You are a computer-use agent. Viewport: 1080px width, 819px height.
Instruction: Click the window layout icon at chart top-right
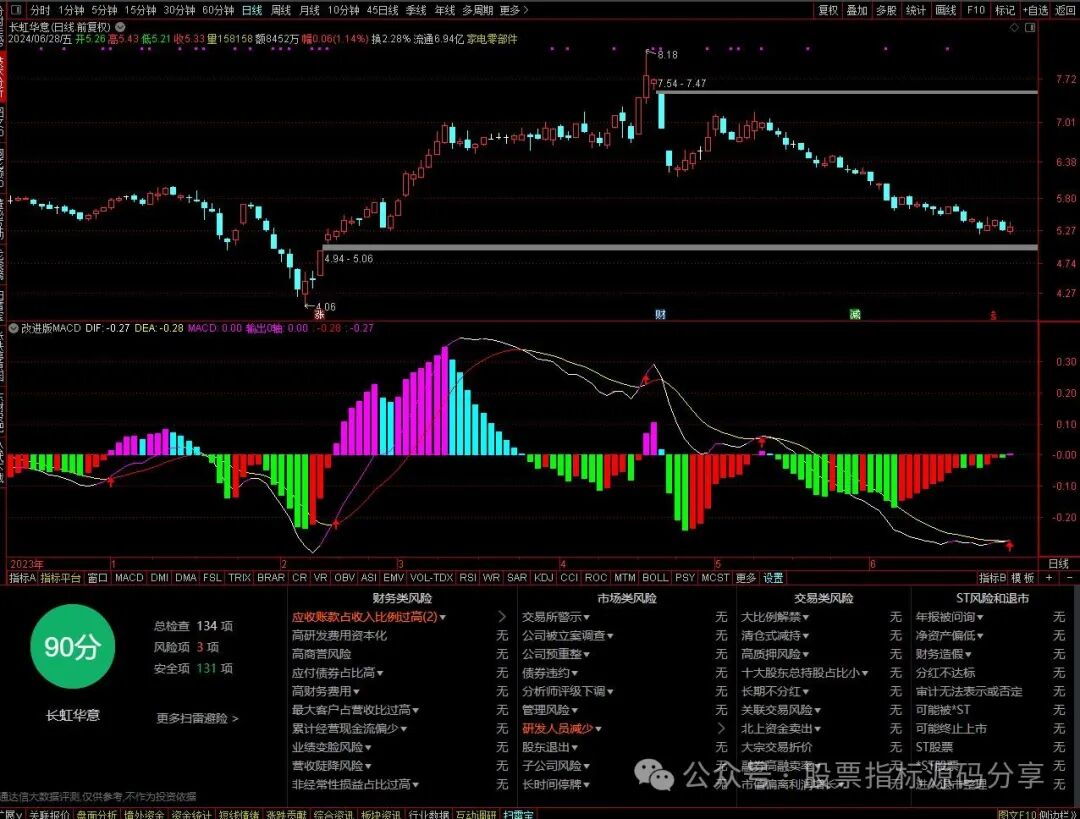(1030, 28)
